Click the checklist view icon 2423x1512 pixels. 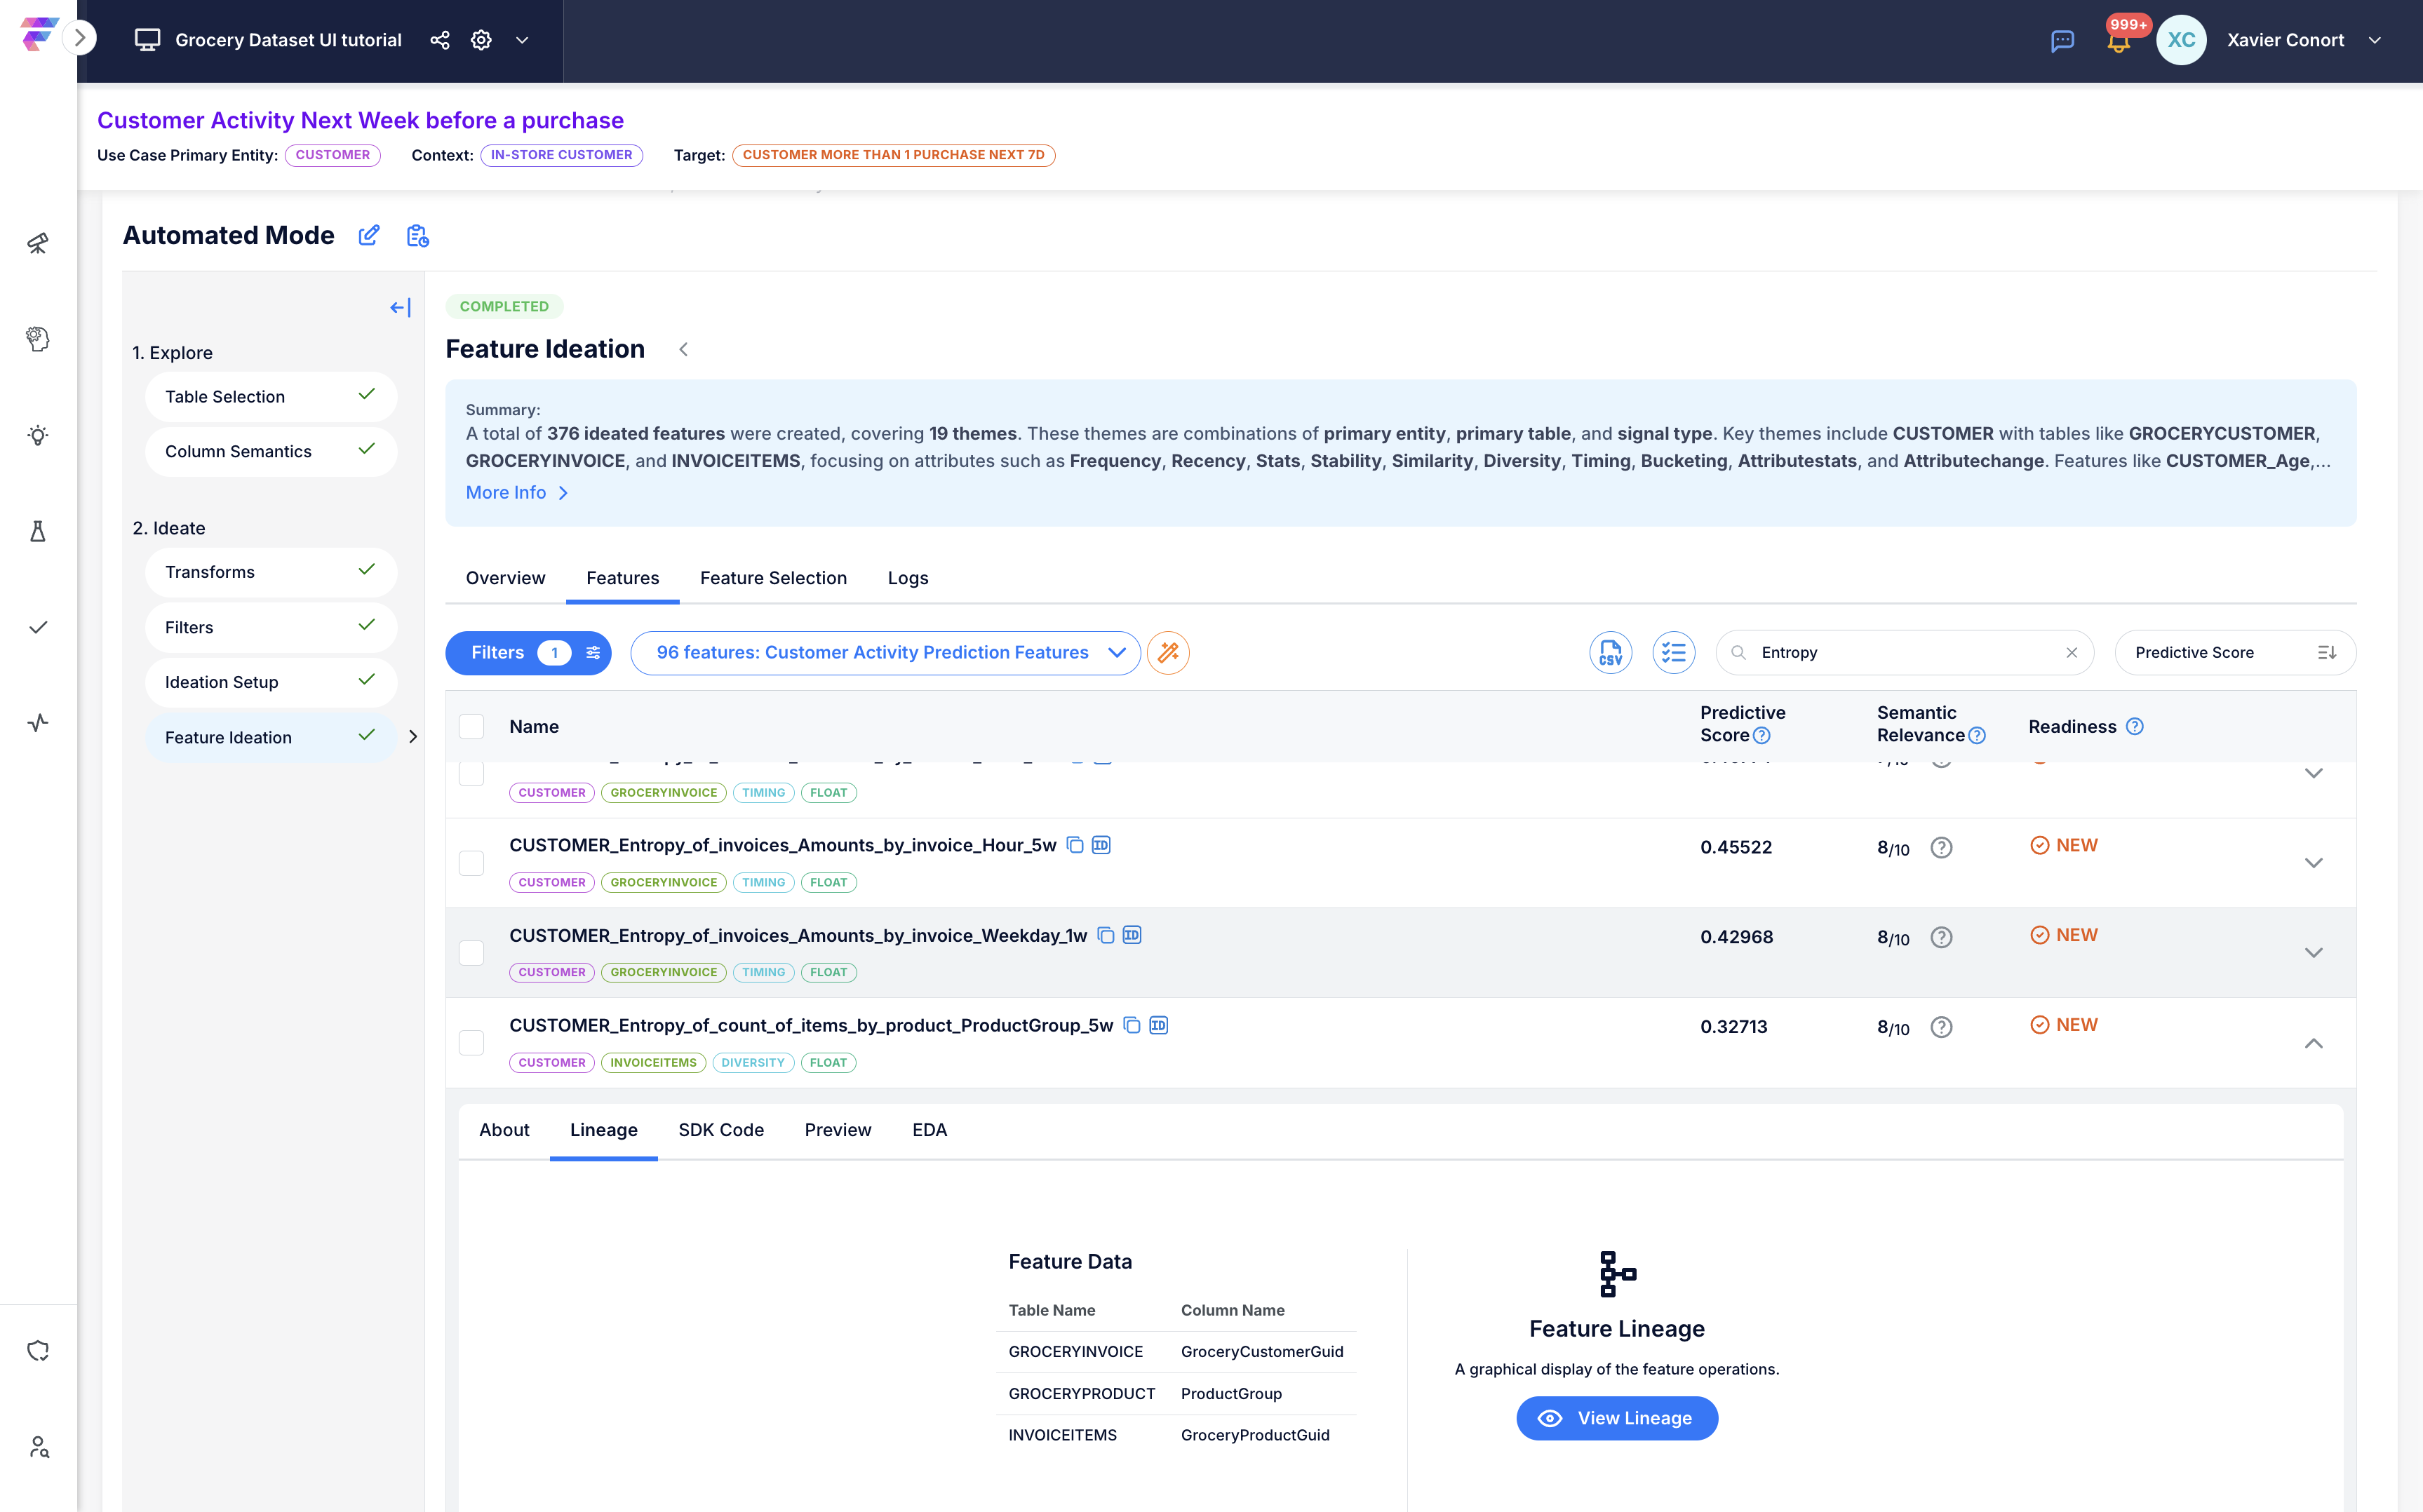click(1673, 653)
